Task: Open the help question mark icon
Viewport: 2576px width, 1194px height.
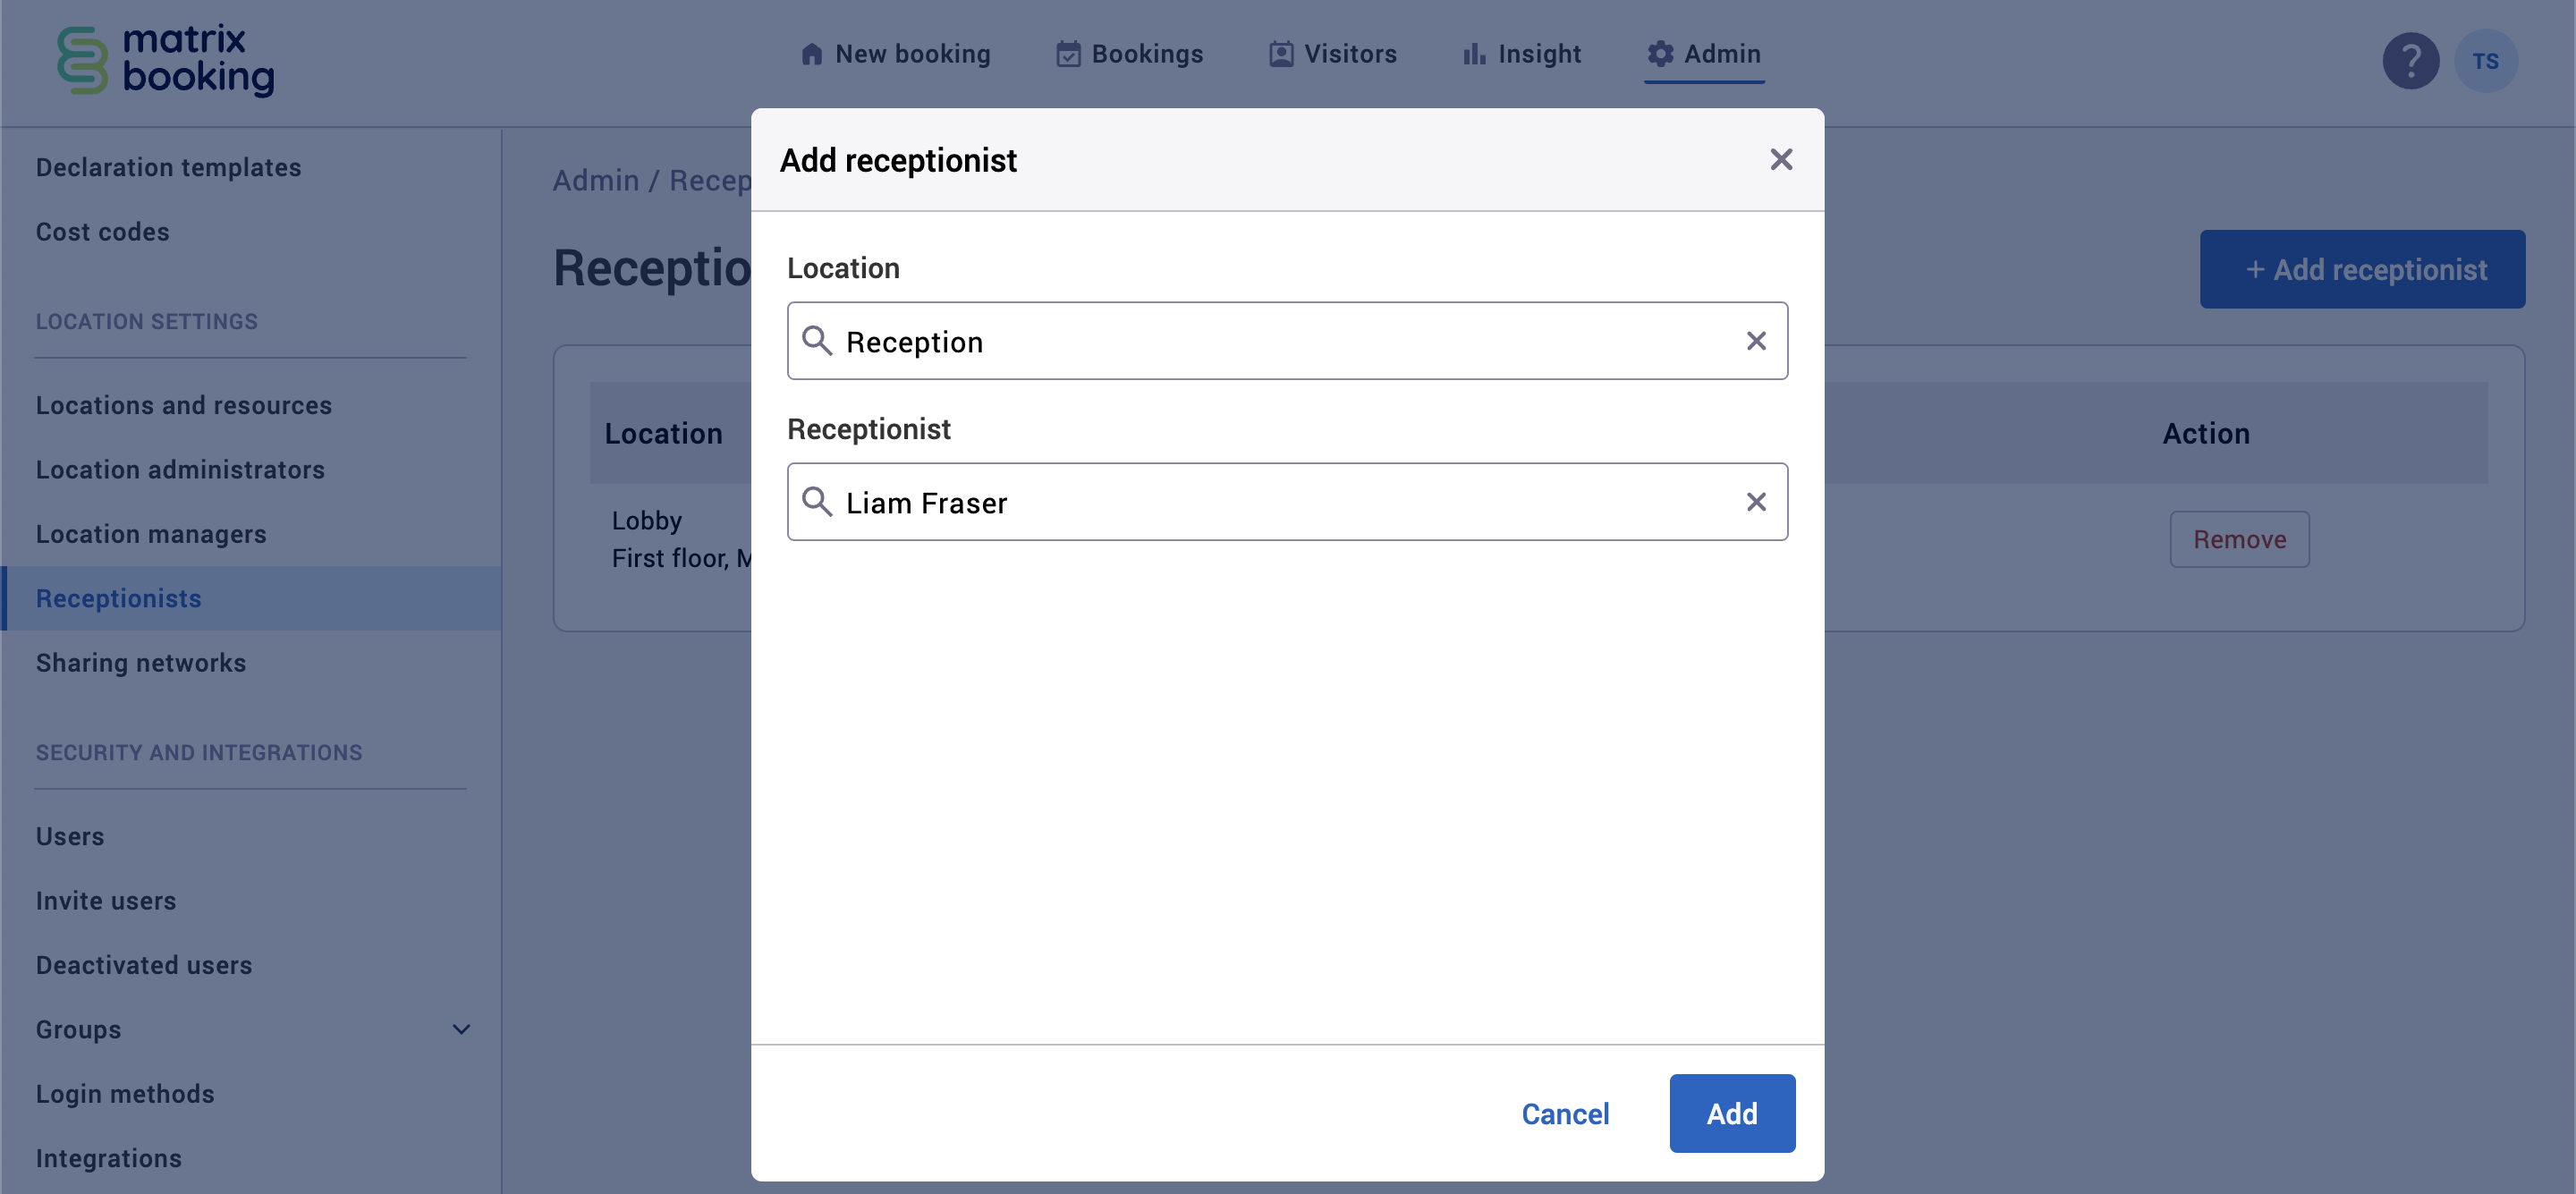Action: click(2411, 61)
